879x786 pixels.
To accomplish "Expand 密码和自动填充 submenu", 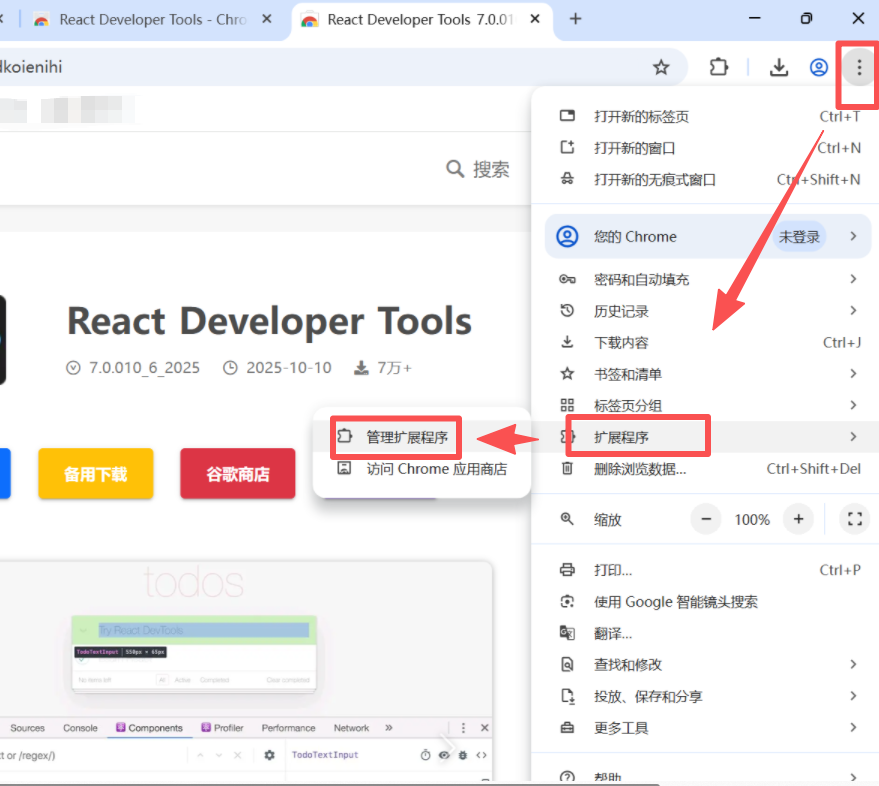I will pyautogui.click(x=706, y=279).
